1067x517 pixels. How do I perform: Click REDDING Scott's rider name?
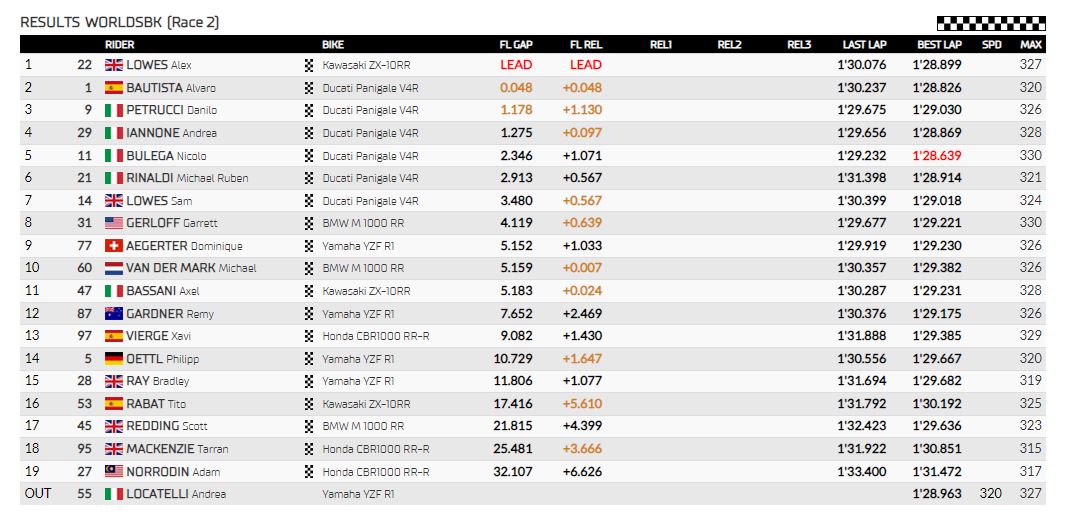(x=167, y=427)
